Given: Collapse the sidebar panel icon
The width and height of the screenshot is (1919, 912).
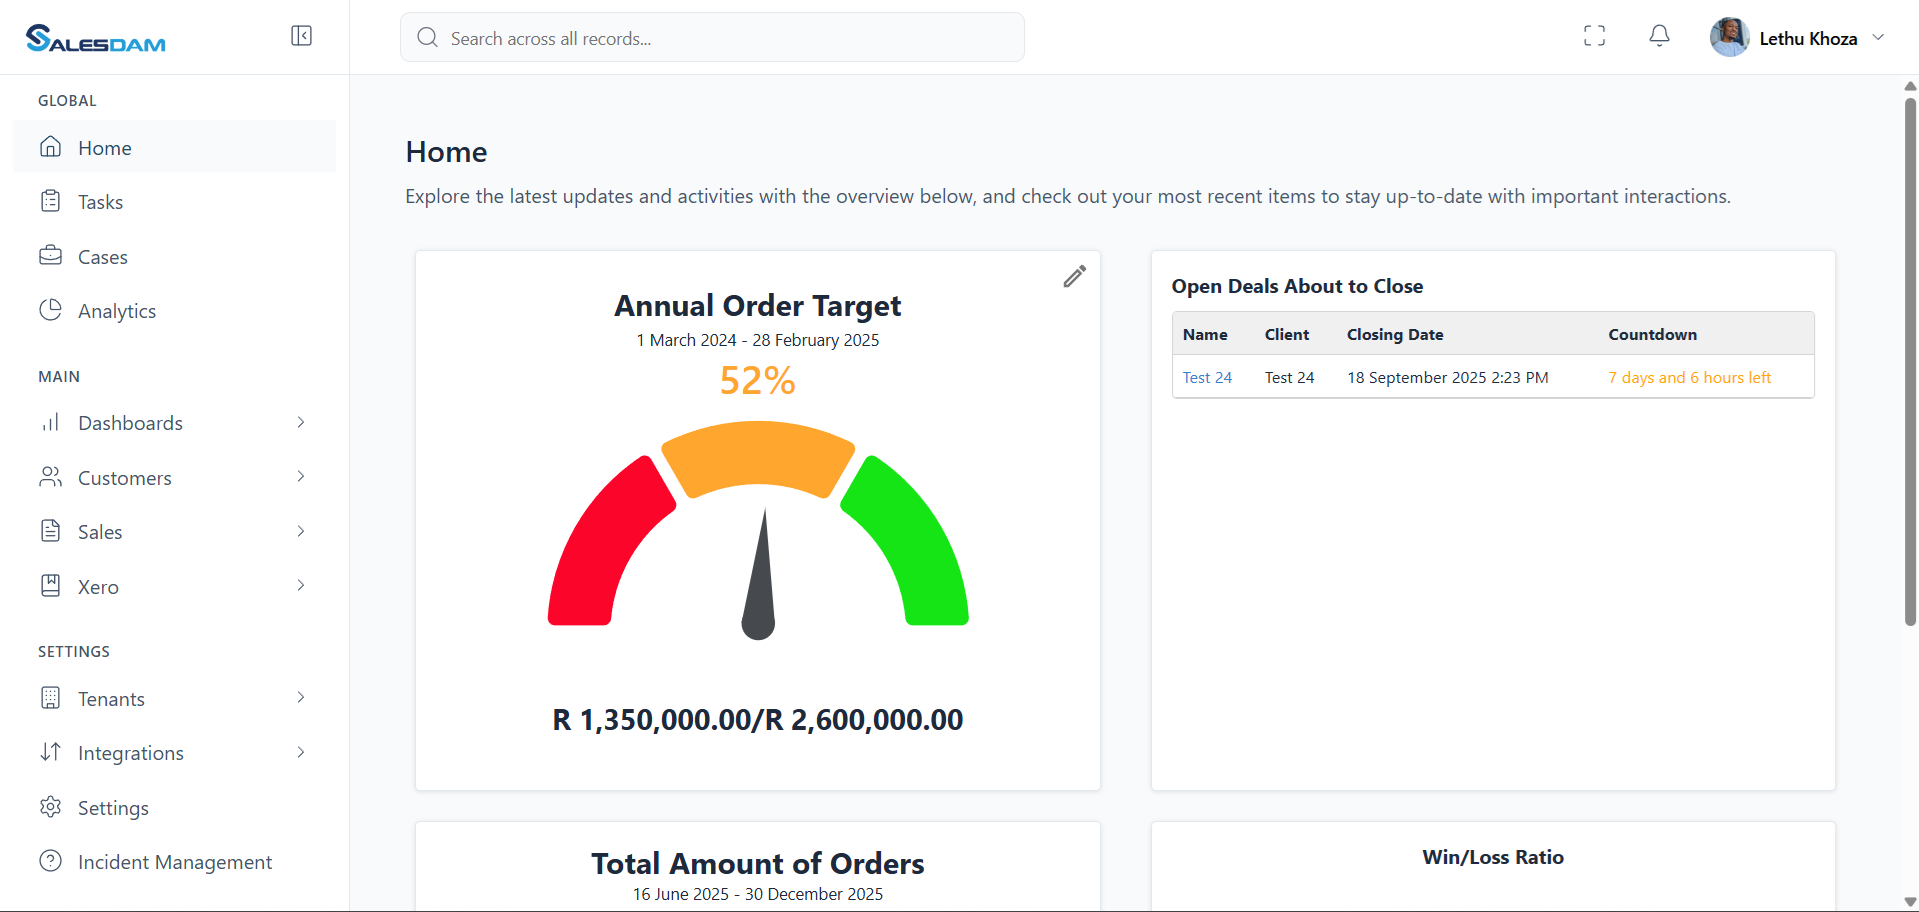Looking at the screenshot, I should (x=301, y=36).
